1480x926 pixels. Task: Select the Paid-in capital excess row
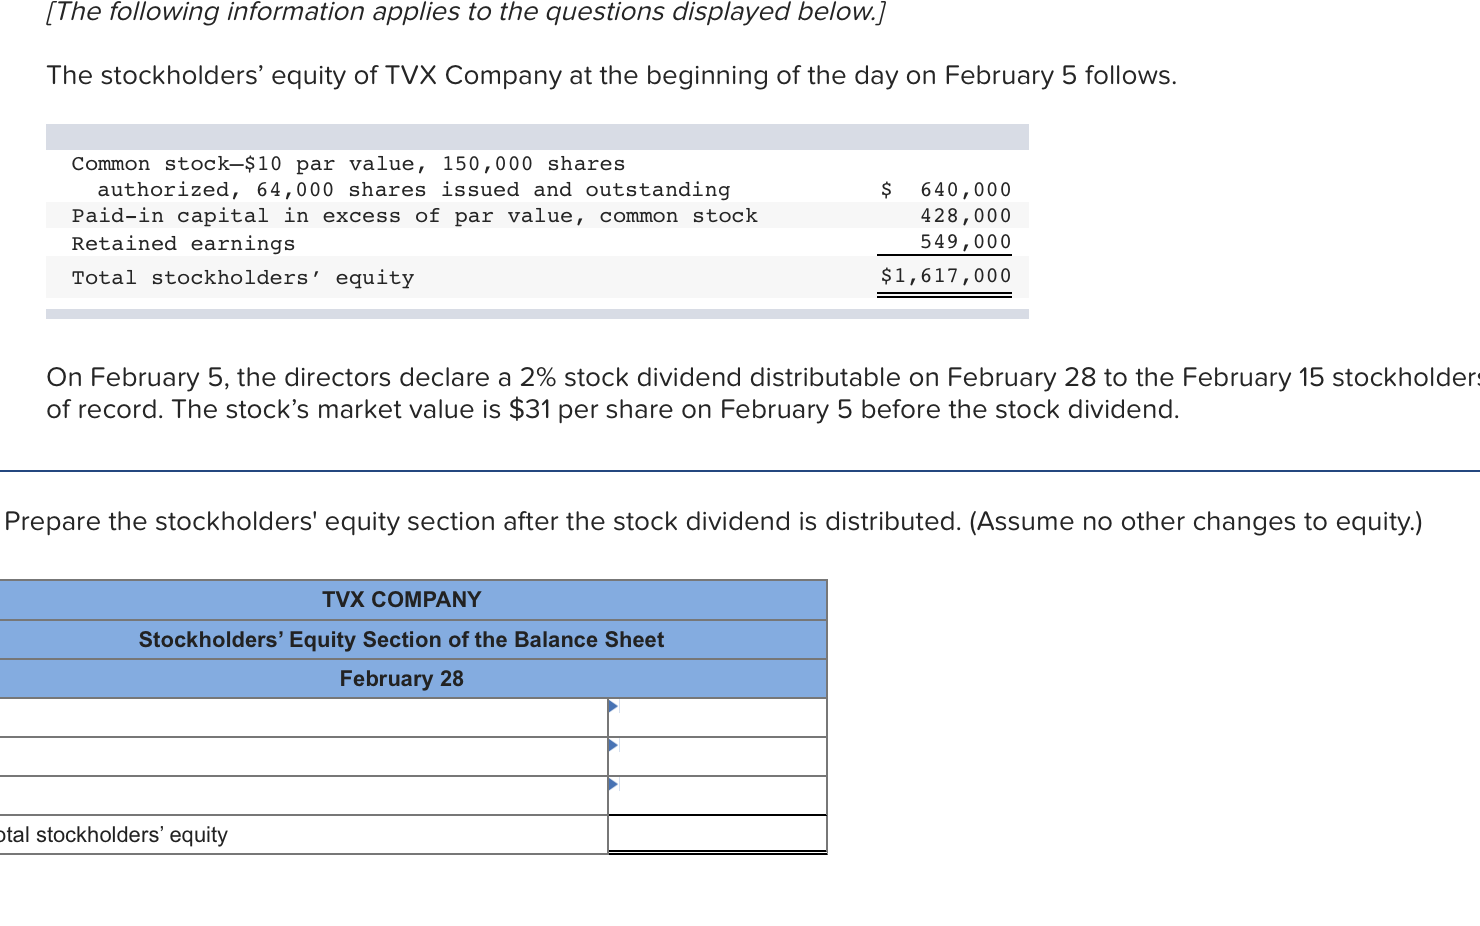400,215
